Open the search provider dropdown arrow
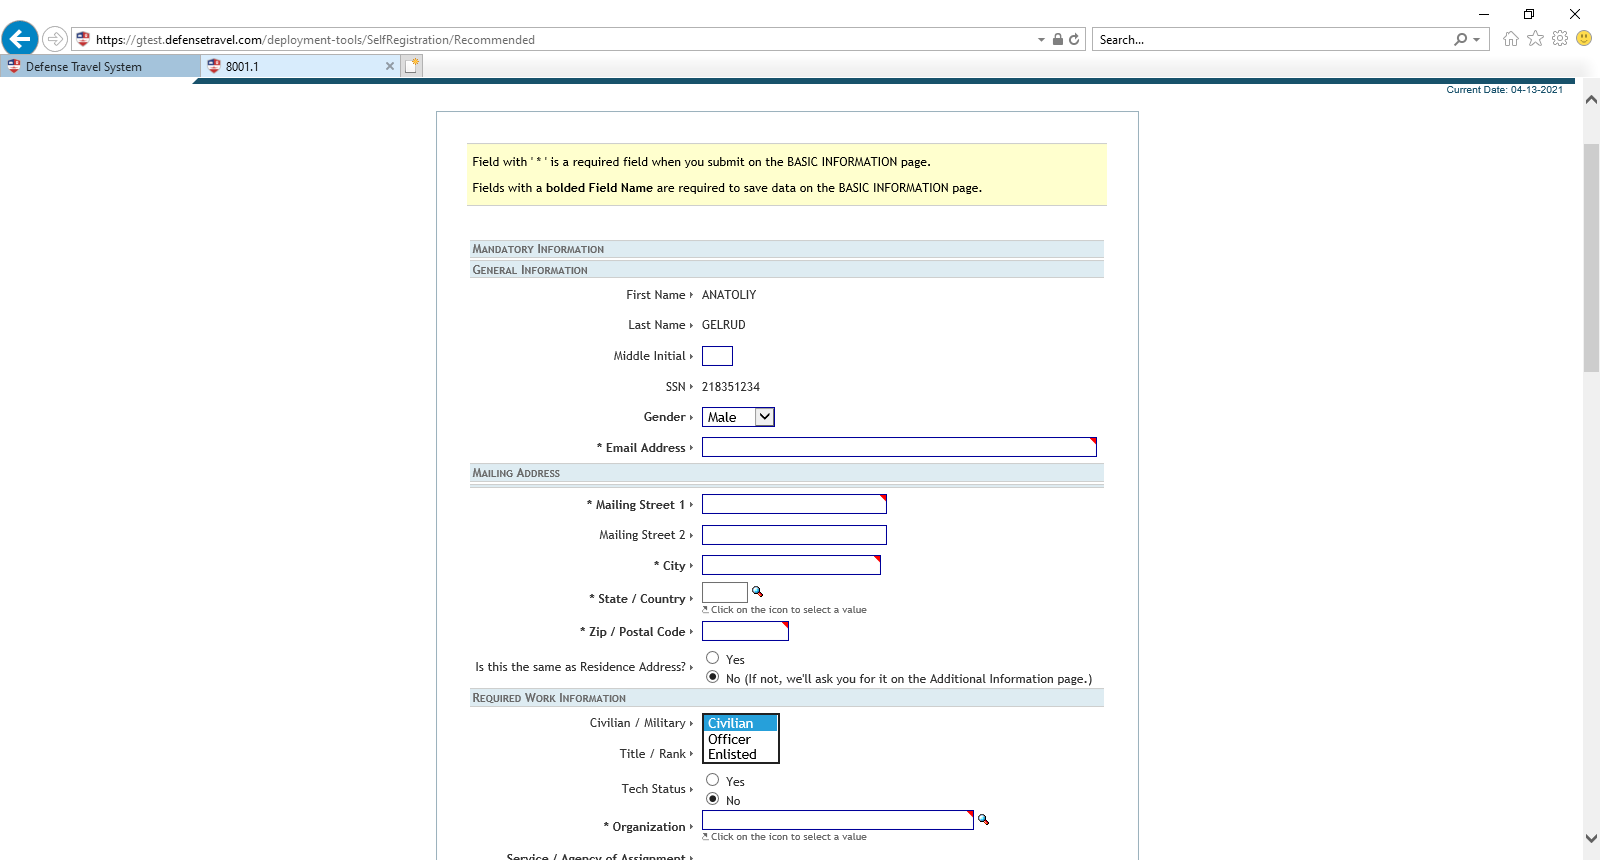1600x860 pixels. [1476, 40]
